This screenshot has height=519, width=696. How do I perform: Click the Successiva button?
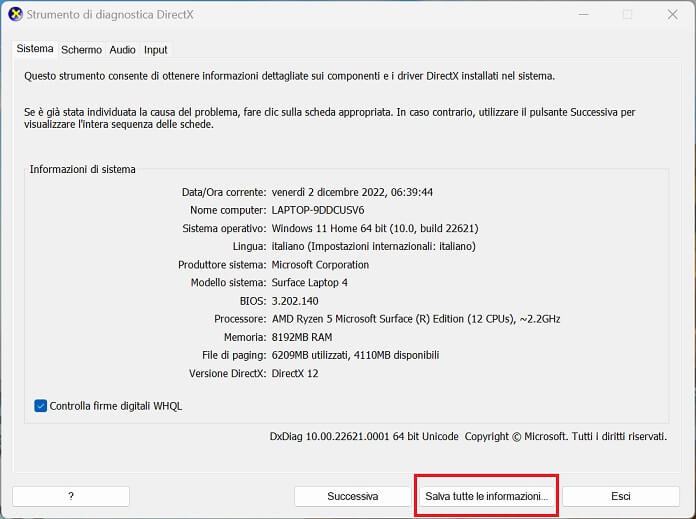[x=352, y=496]
